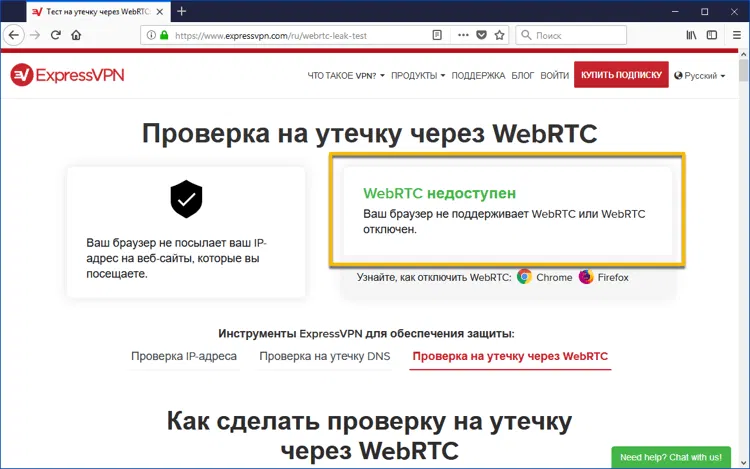Open page actions three-dot menu

coord(463,35)
